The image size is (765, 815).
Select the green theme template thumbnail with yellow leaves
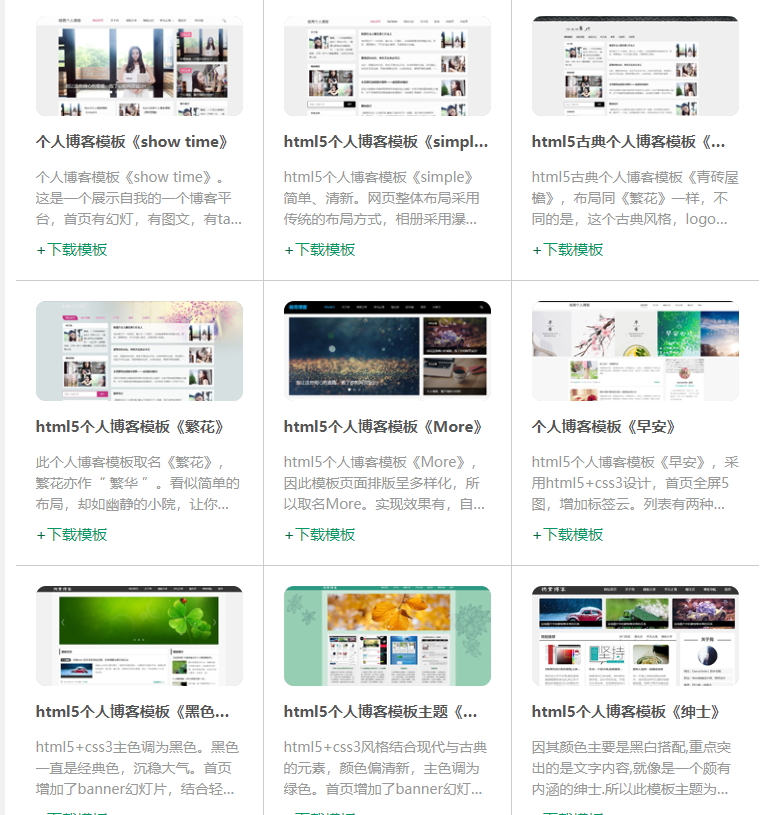pos(387,636)
